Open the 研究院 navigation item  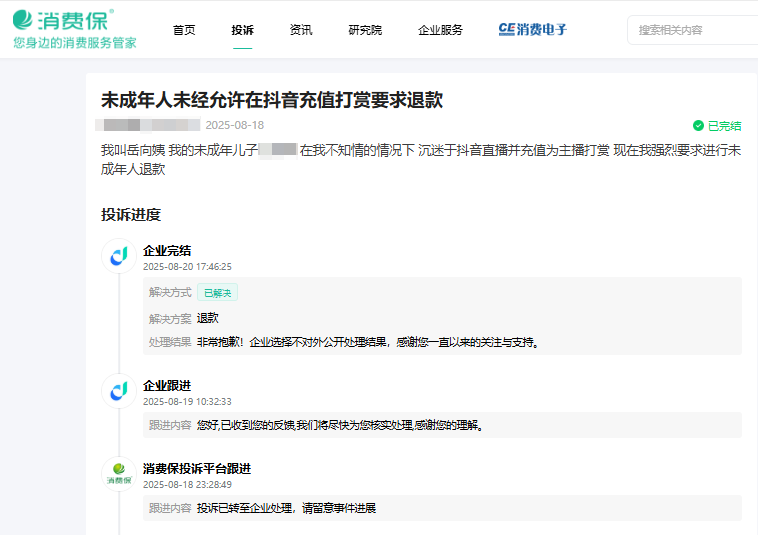(365, 30)
